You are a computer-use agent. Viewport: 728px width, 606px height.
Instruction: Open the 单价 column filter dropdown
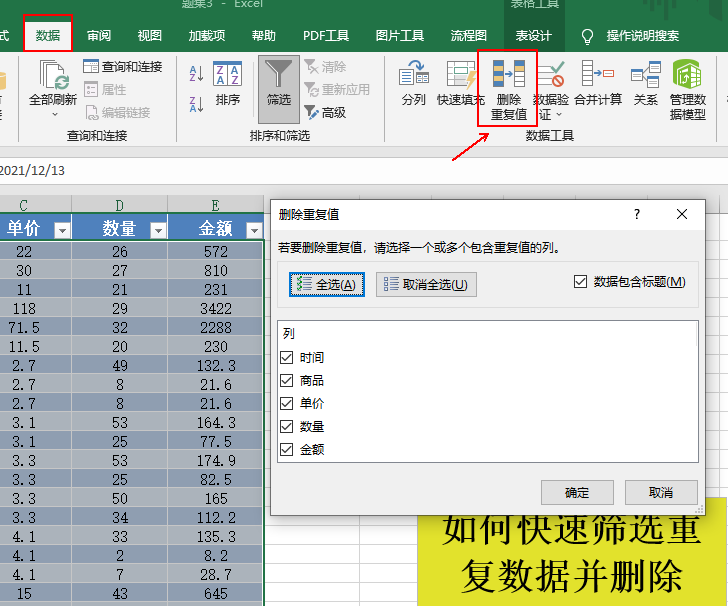[x=62, y=230]
